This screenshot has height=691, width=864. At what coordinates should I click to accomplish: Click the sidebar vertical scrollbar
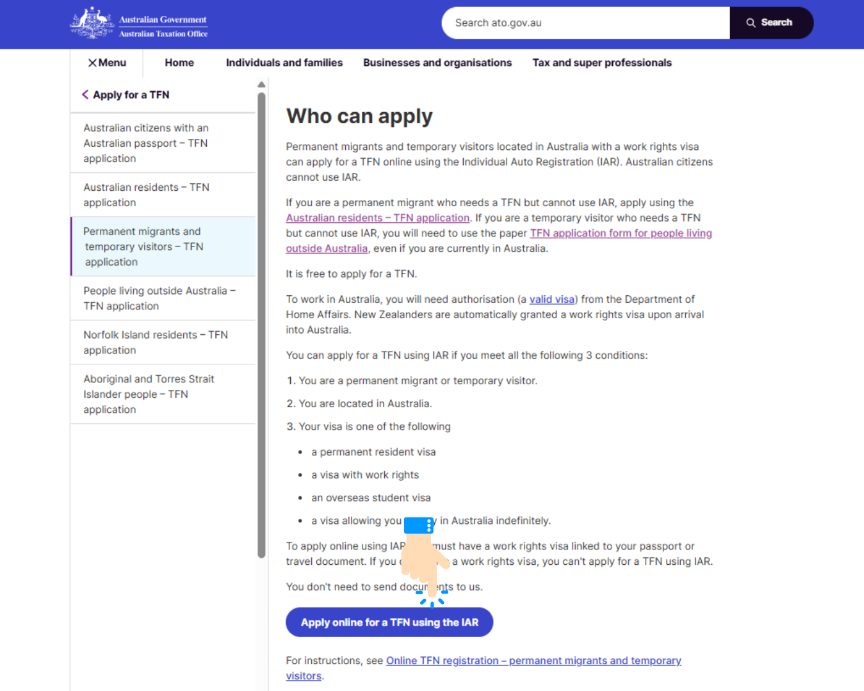pyautogui.click(x=262, y=320)
